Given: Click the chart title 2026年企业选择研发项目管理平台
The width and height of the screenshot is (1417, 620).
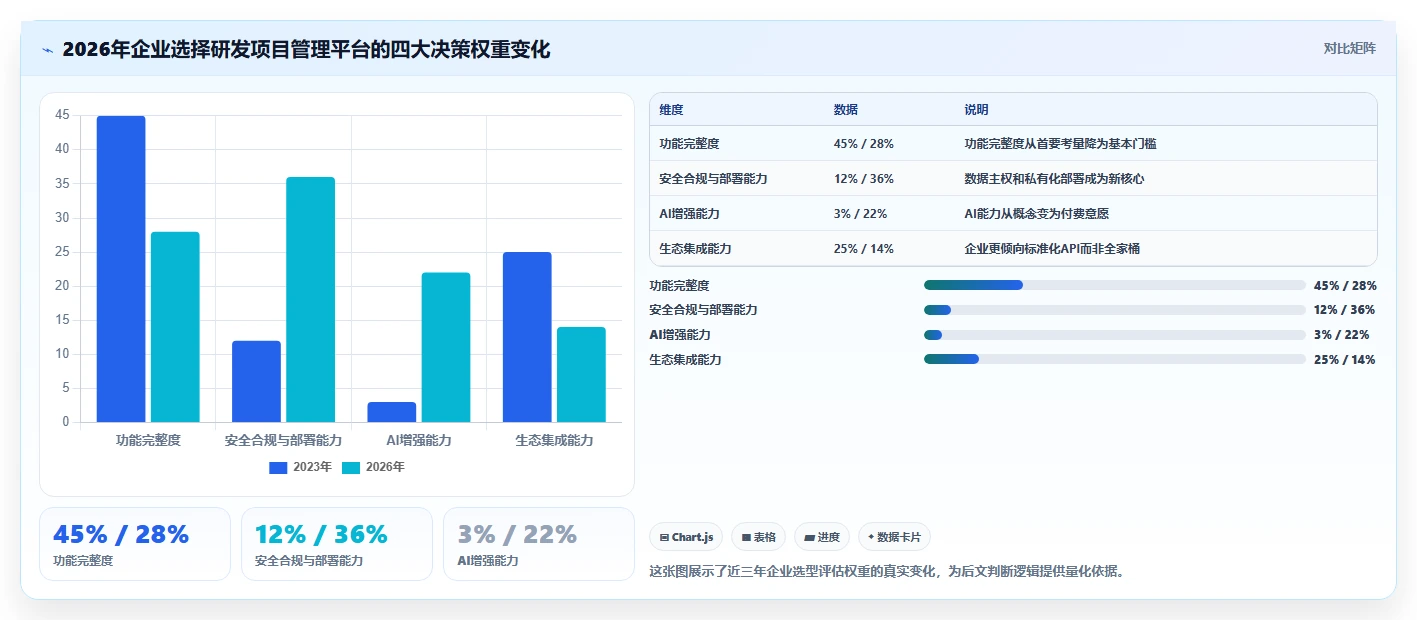Looking at the screenshot, I should point(306,49).
